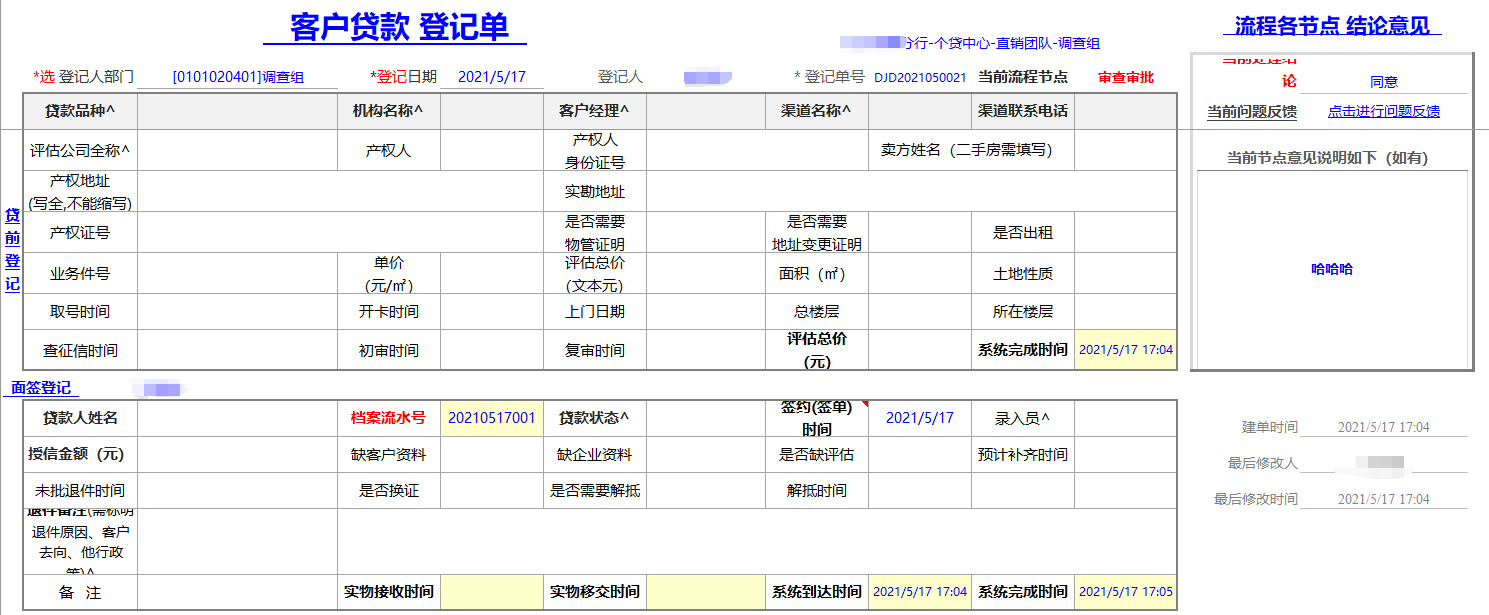
Task: Select the 贷款状态 dropdown cell
Action: tap(706, 418)
